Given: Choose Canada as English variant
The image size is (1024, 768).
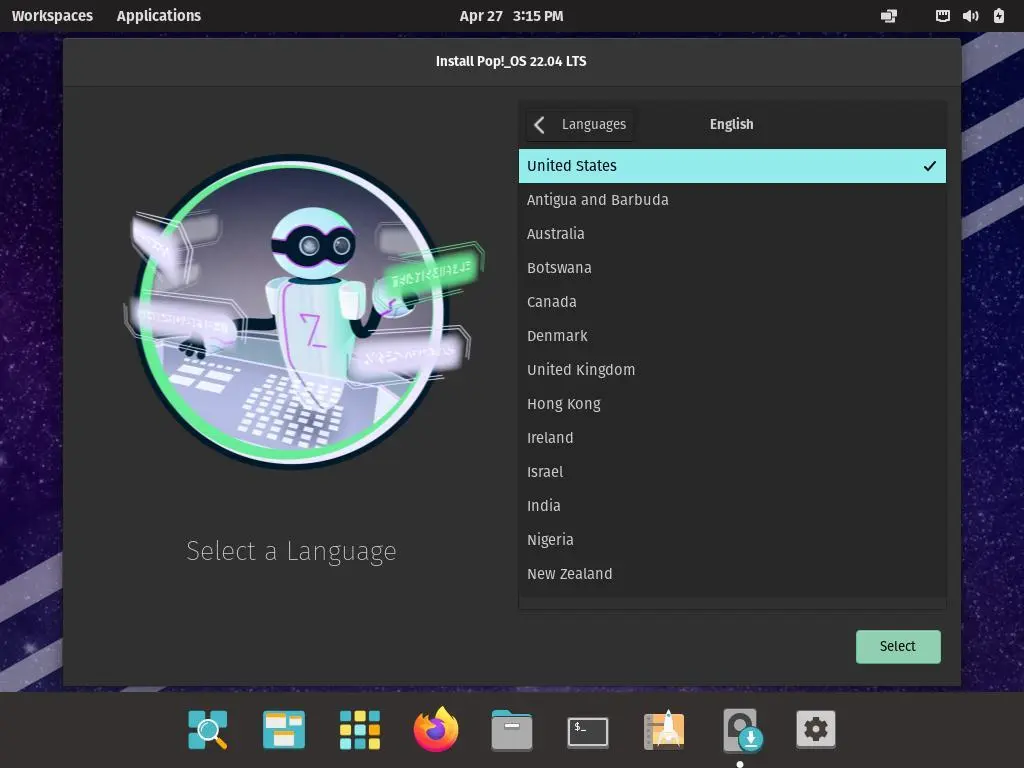Looking at the screenshot, I should (552, 302).
